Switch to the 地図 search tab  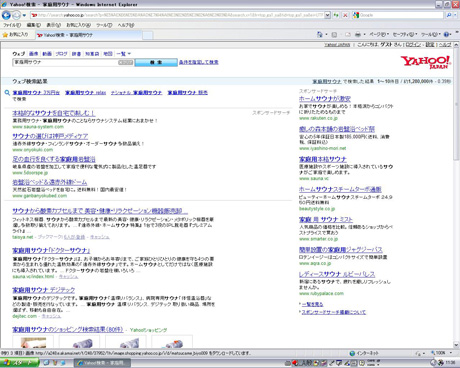[108, 54]
